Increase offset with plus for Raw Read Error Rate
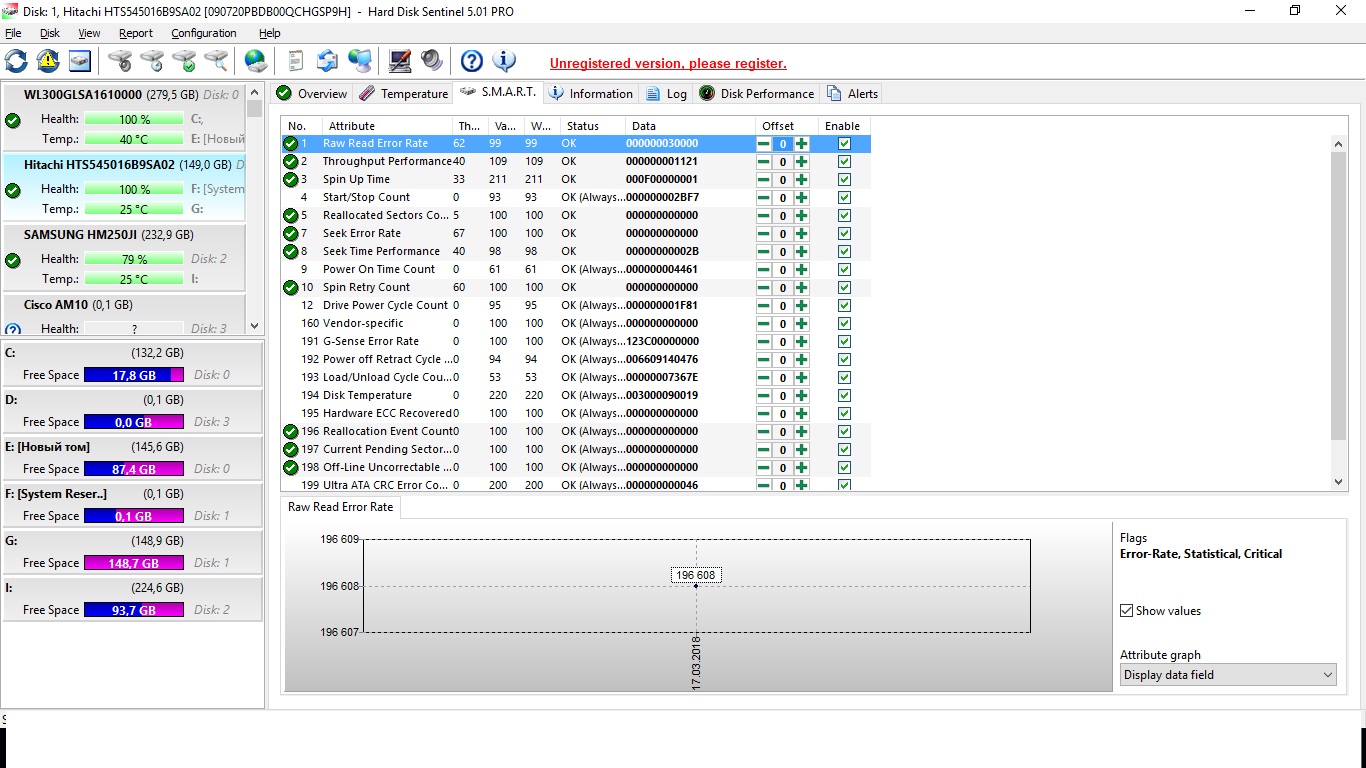The height and width of the screenshot is (768, 1366). (801, 144)
